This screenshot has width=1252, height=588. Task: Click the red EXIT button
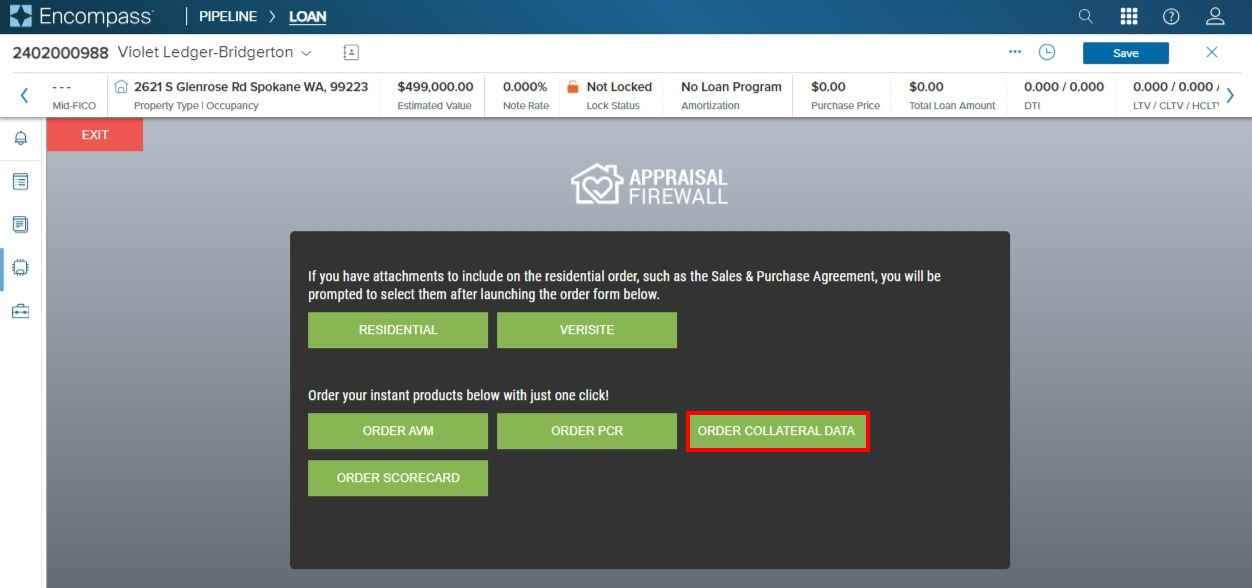95,135
